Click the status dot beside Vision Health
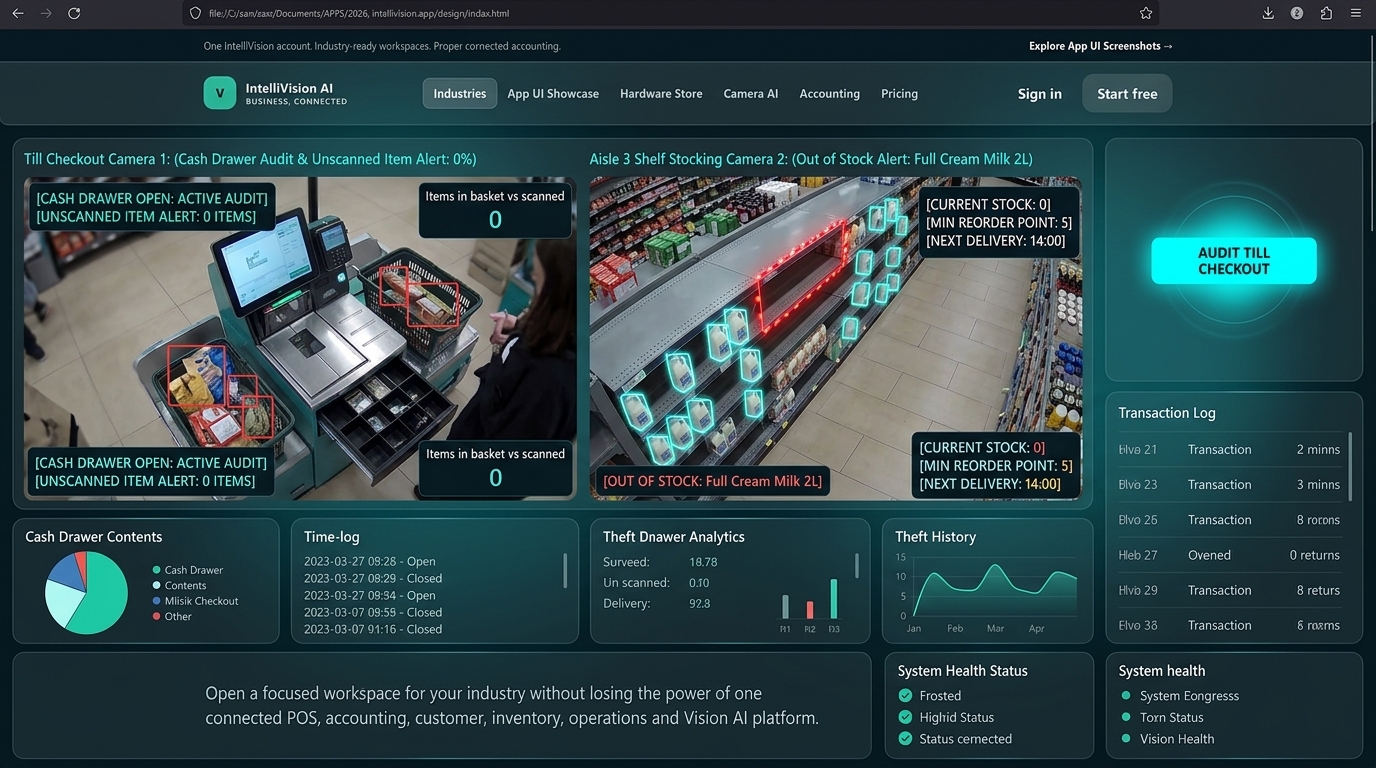This screenshot has height=768, width=1376. 1126,739
